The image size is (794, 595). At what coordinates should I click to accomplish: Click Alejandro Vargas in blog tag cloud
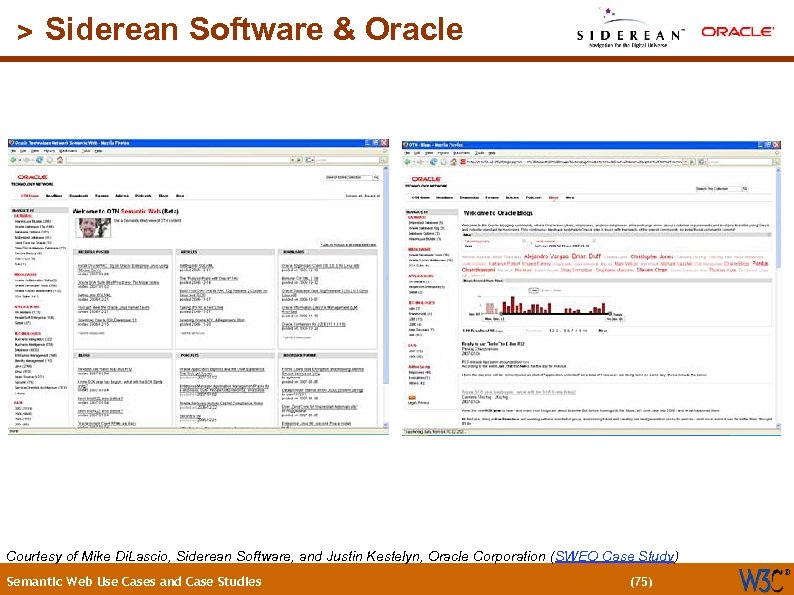(546, 257)
